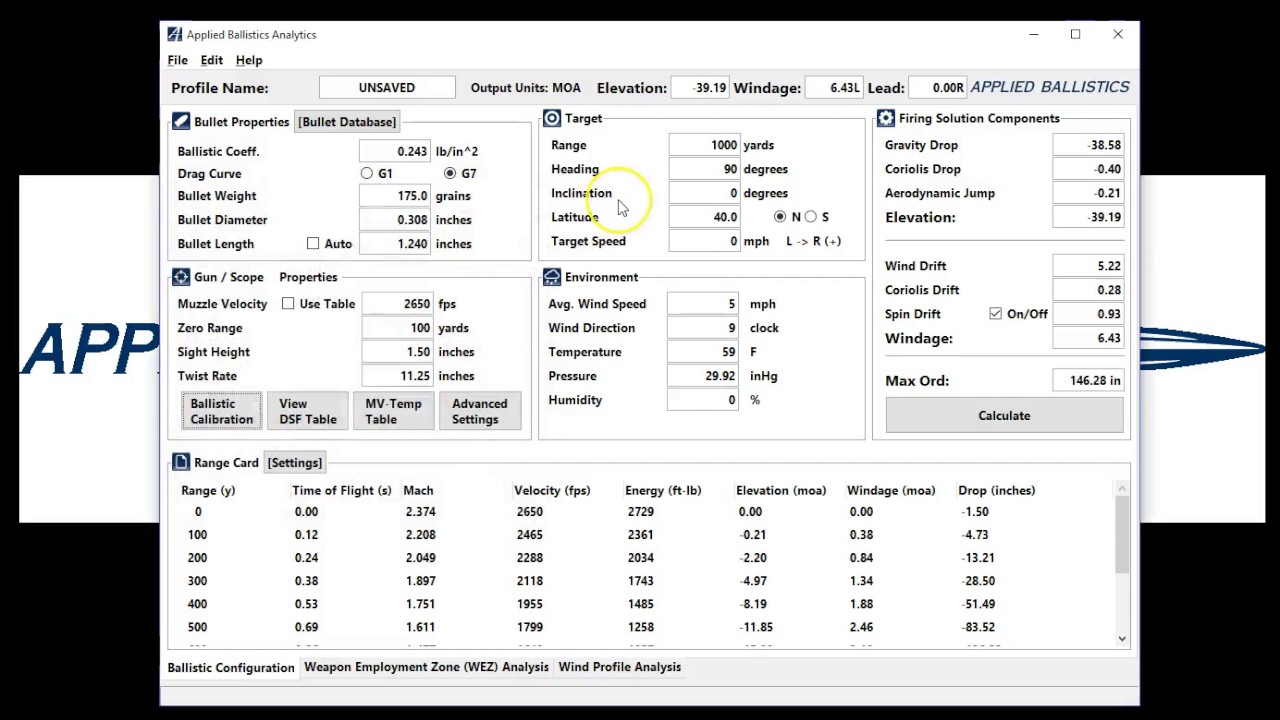
Task: Click the Gun / Scope section icon
Action: coord(181,277)
